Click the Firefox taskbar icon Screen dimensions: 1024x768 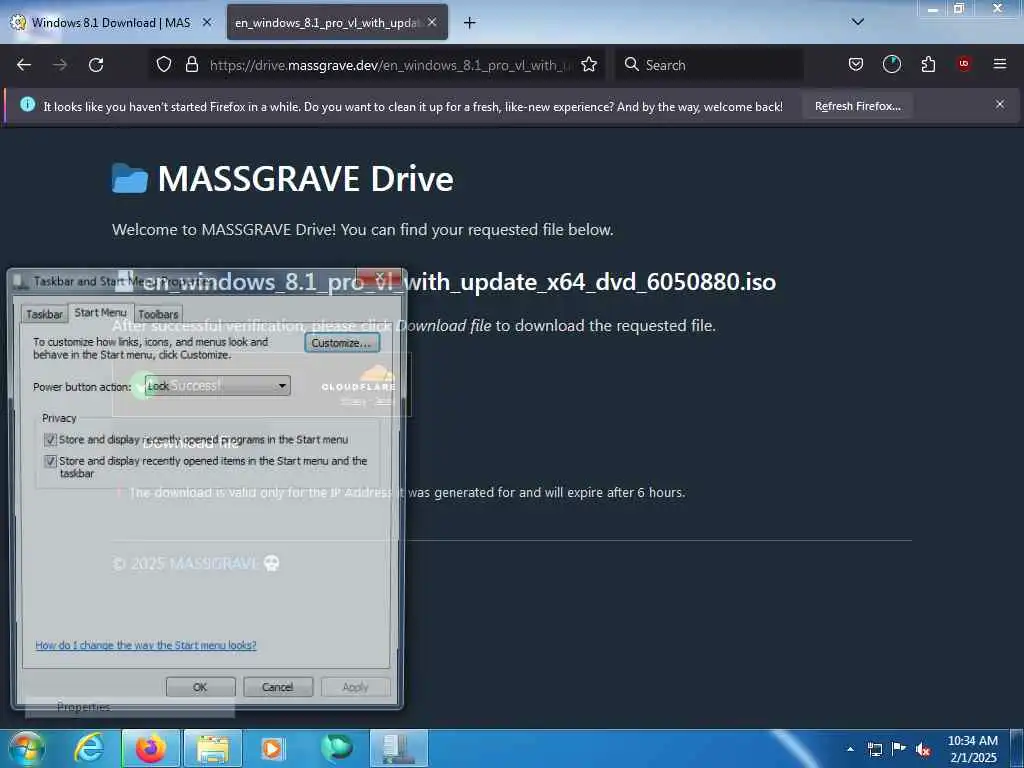[151, 748]
